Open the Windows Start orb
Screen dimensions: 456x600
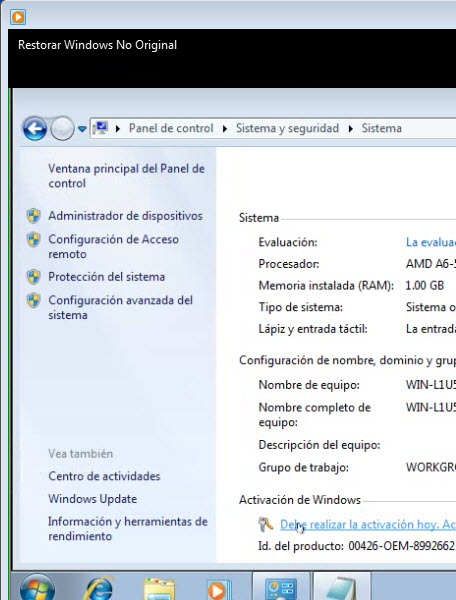click(37, 587)
